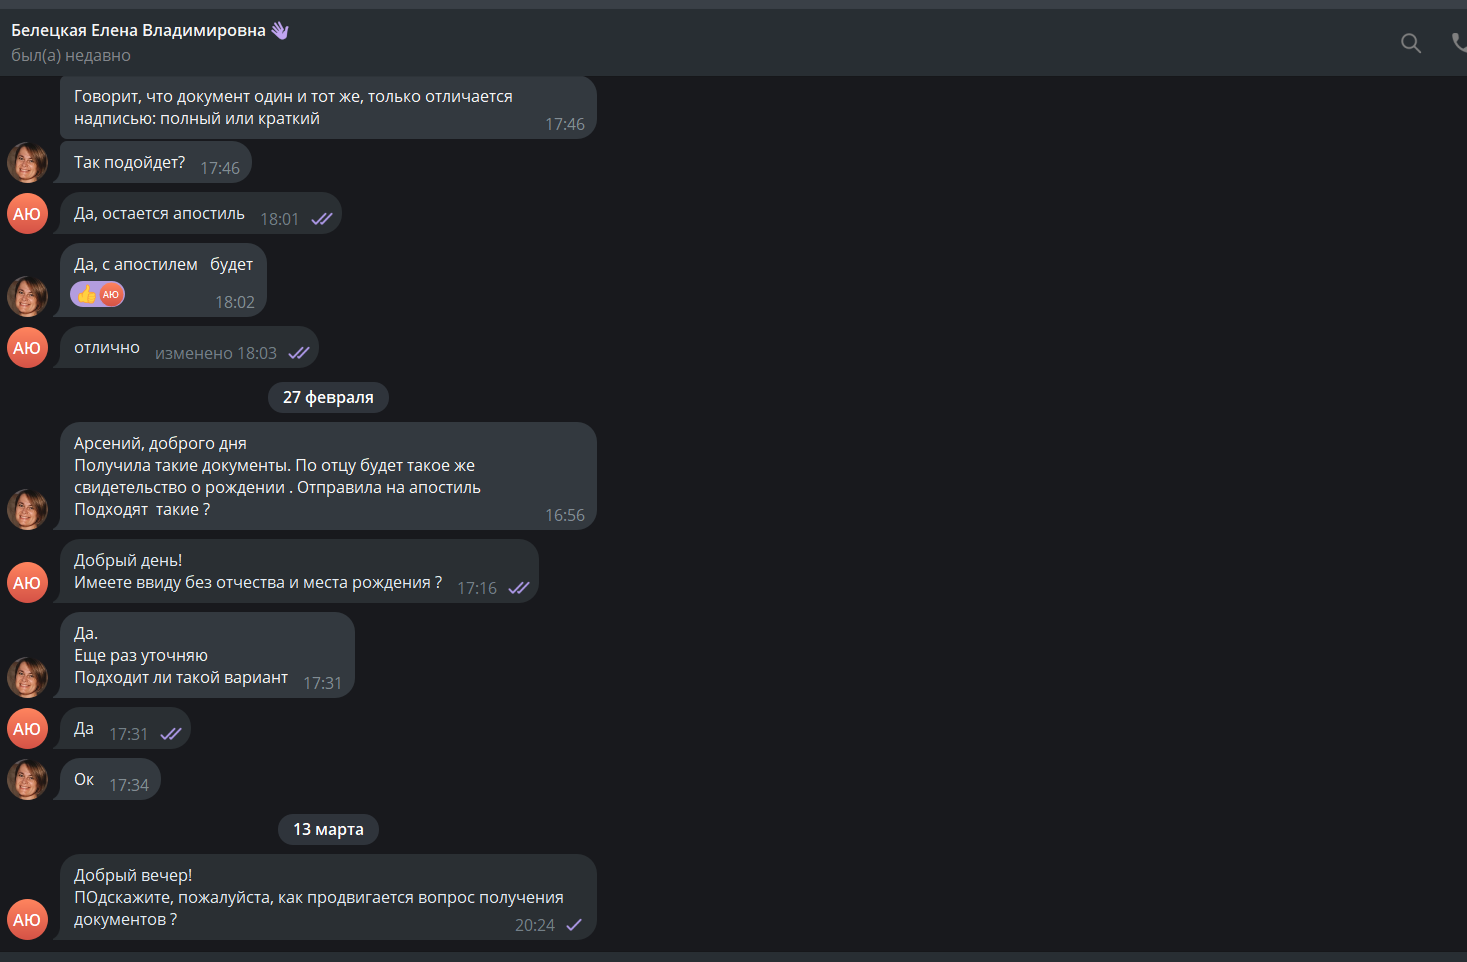The image size is (1467, 962).
Task: Click the '27 февраля' date separator
Action: click(x=328, y=397)
